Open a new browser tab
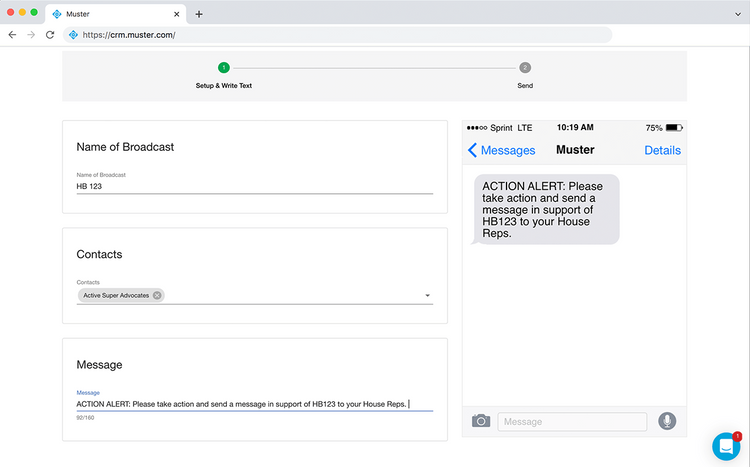750x467 pixels. click(199, 14)
